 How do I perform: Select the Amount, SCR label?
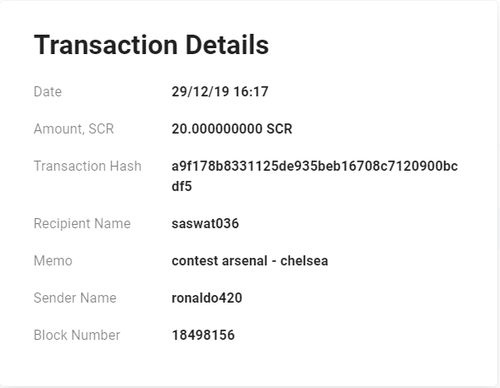(x=74, y=129)
